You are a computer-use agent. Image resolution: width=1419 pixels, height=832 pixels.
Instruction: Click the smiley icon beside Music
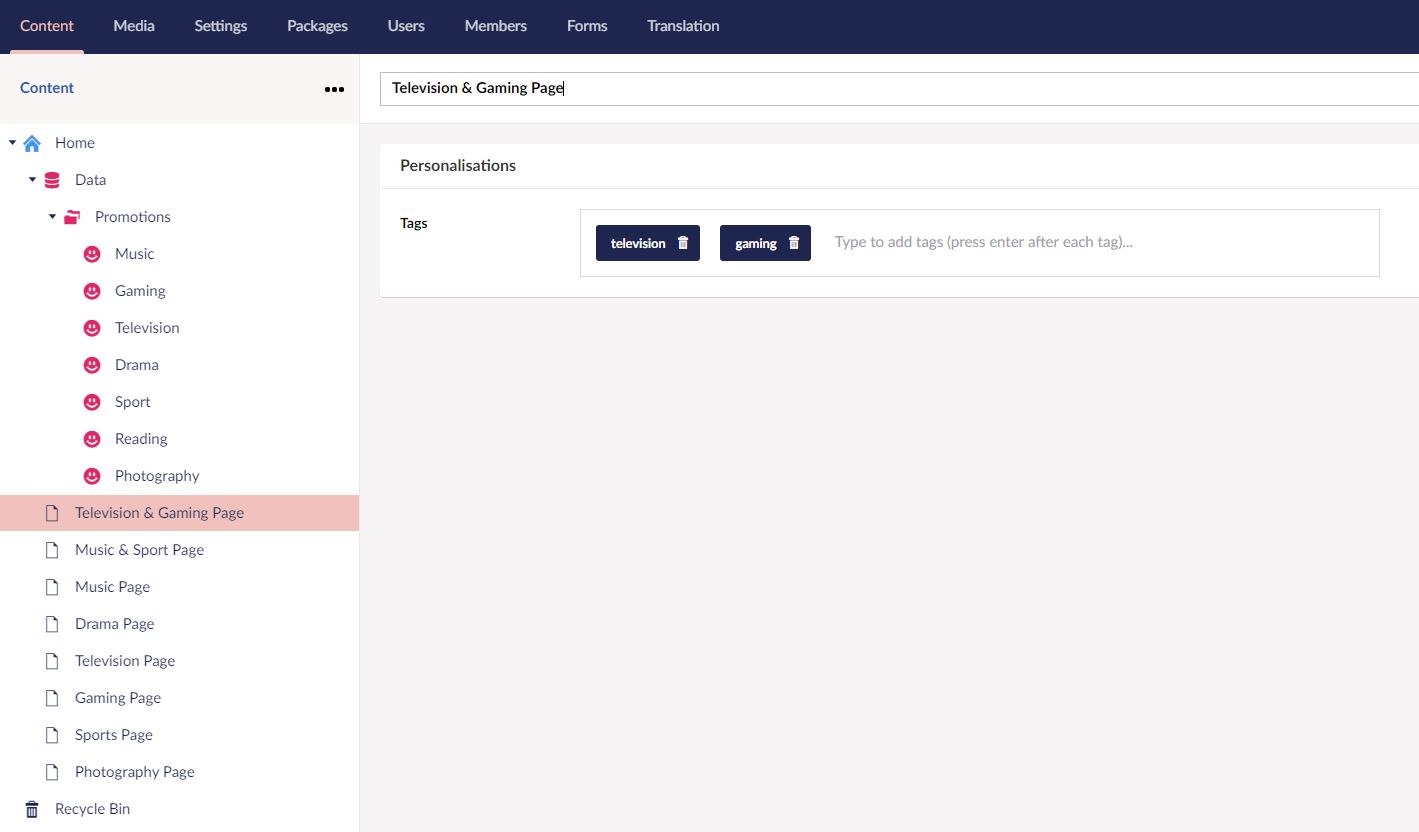pos(92,254)
